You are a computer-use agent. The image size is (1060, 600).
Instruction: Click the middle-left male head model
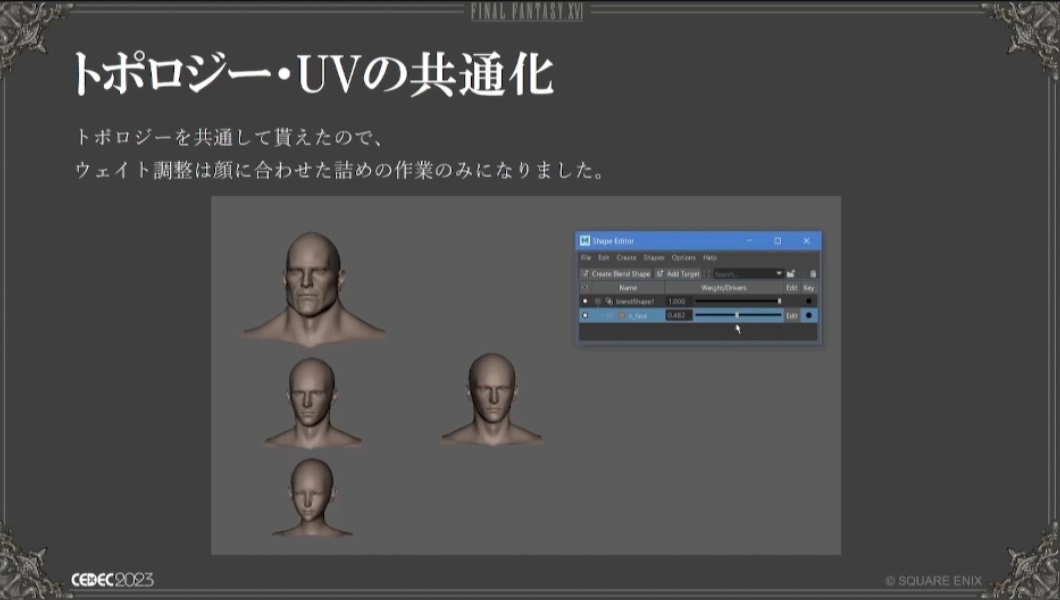click(x=312, y=402)
